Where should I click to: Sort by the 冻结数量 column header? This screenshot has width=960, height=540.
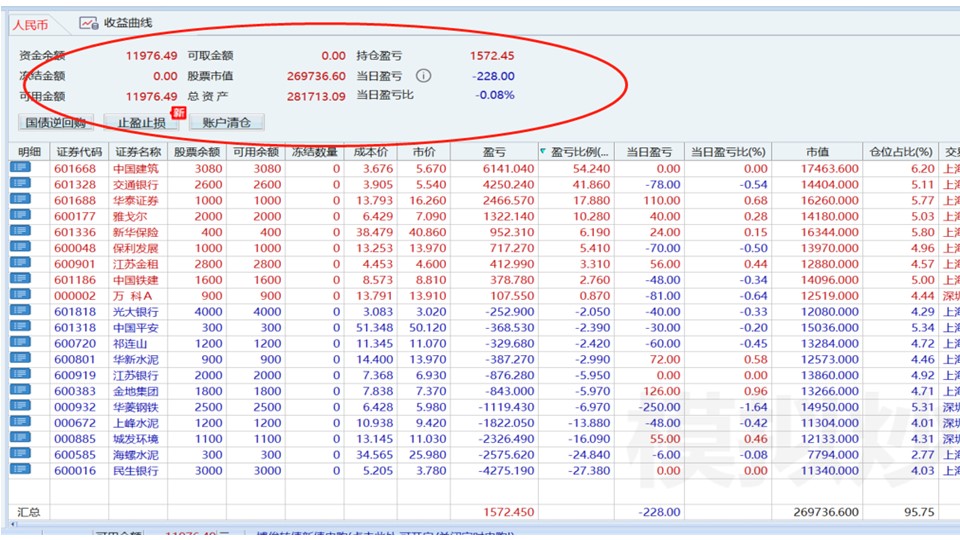[314, 152]
